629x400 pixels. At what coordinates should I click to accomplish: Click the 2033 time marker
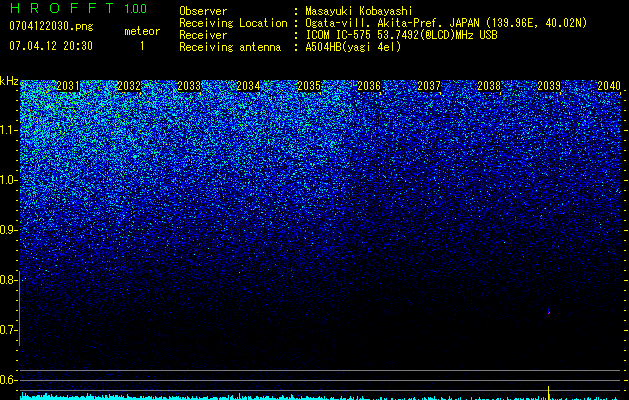pyautogui.click(x=189, y=86)
